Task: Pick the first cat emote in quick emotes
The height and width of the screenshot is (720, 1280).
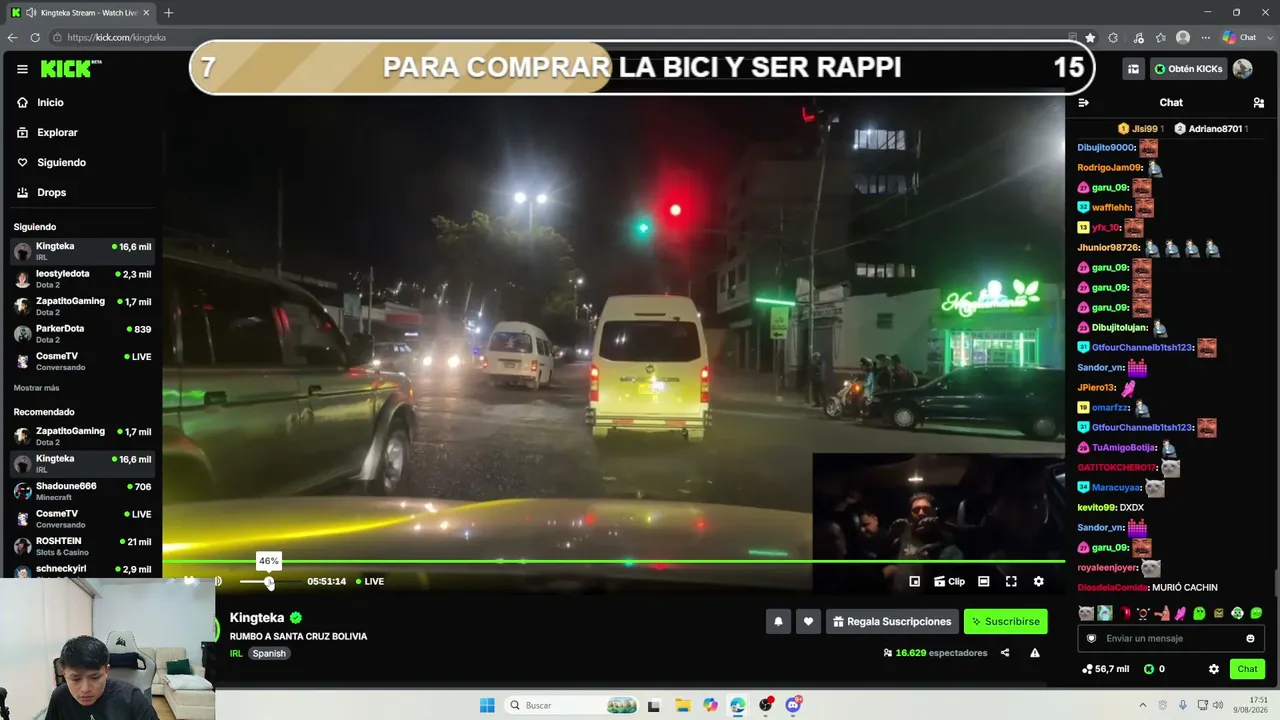Action: [x=1086, y=613]
